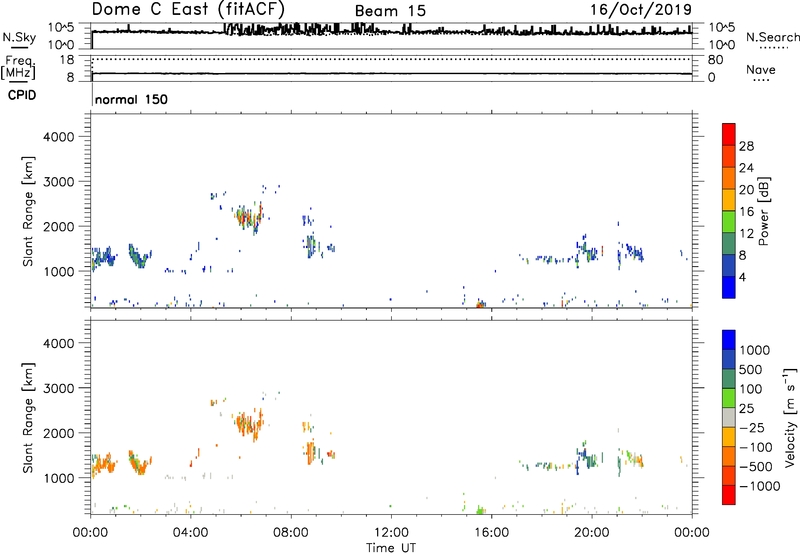Click the "Nave" legend label

pyautogui.click(x=761, y=70)
